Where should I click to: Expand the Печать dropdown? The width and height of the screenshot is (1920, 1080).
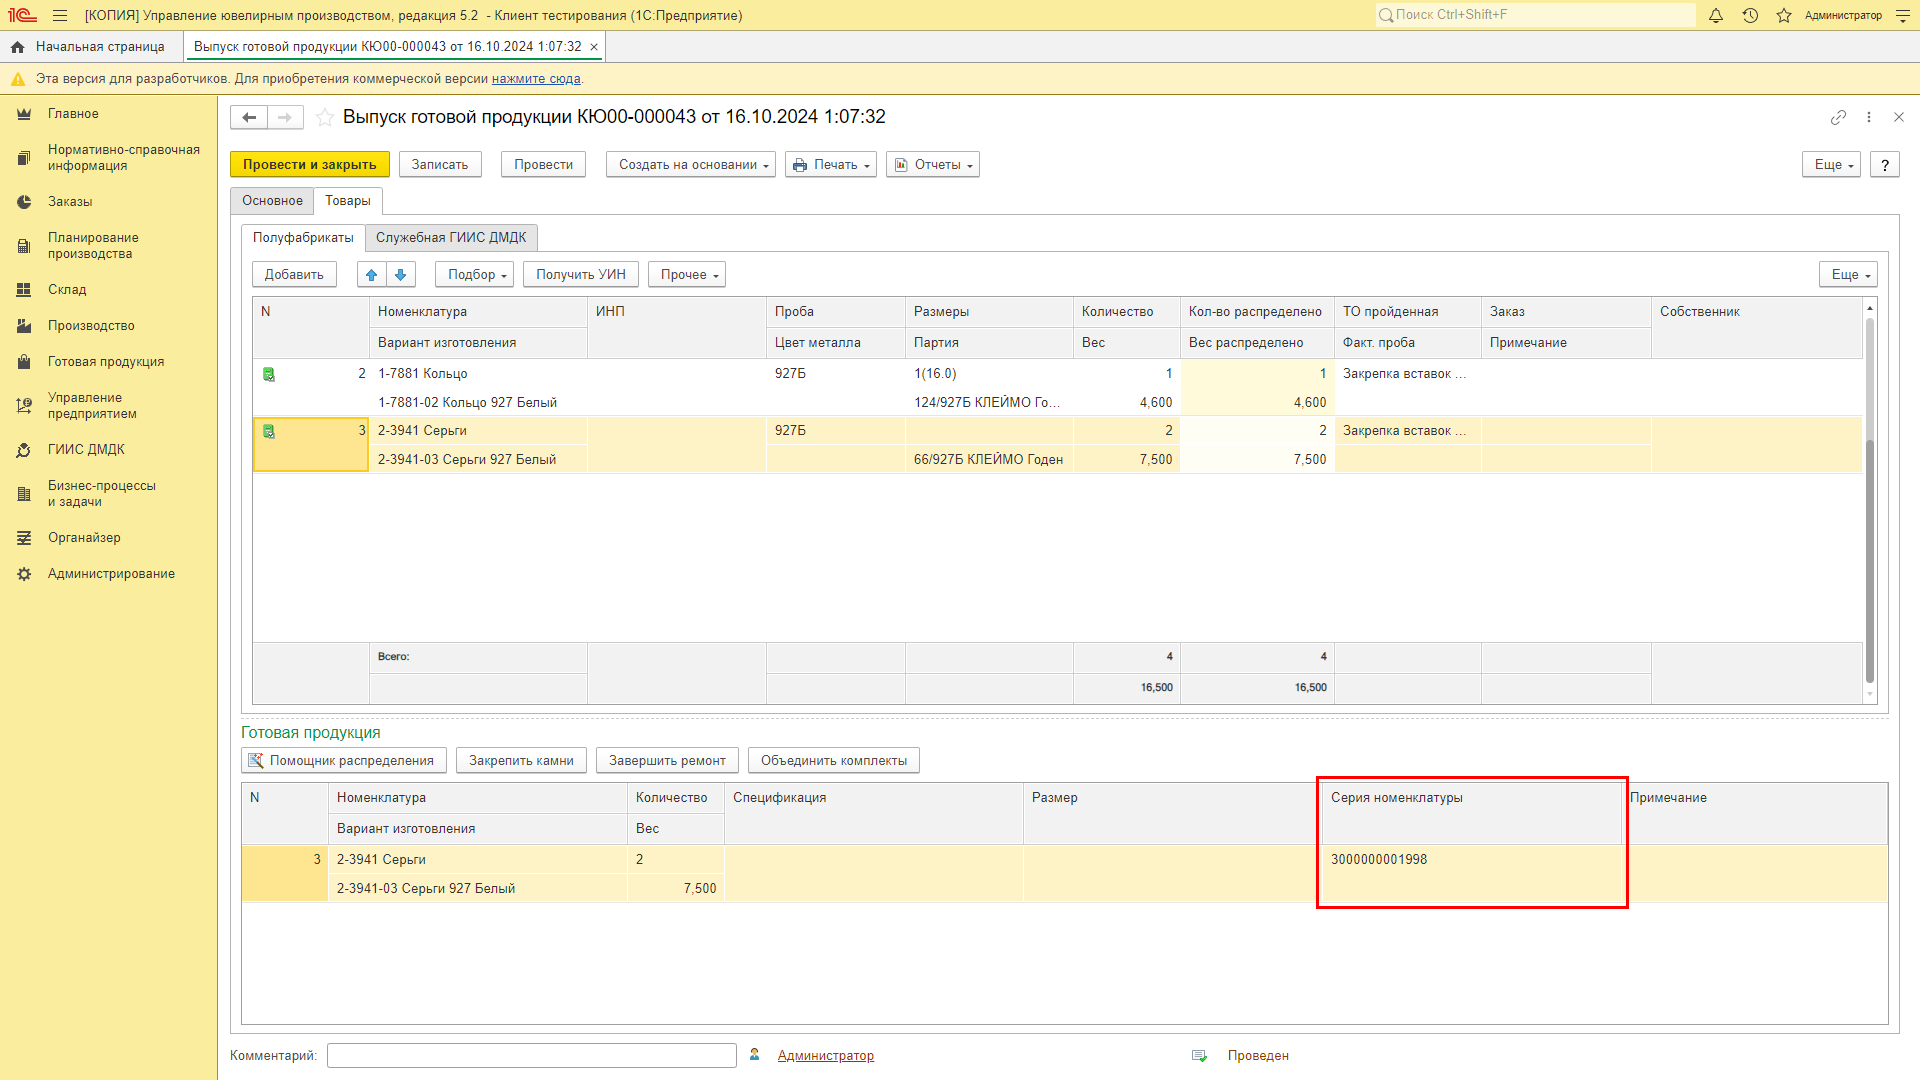click(831, 165)
